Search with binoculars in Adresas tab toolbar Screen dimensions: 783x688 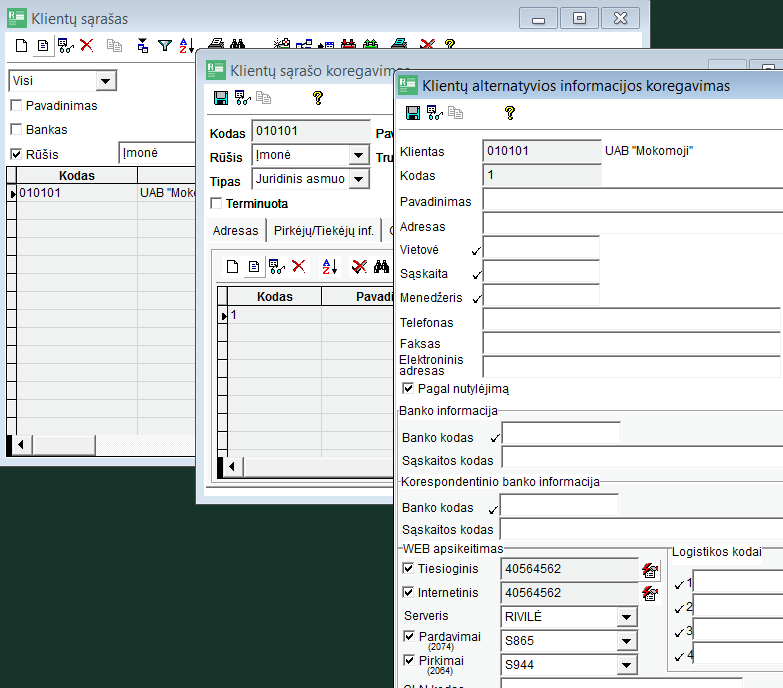point(382,267)
